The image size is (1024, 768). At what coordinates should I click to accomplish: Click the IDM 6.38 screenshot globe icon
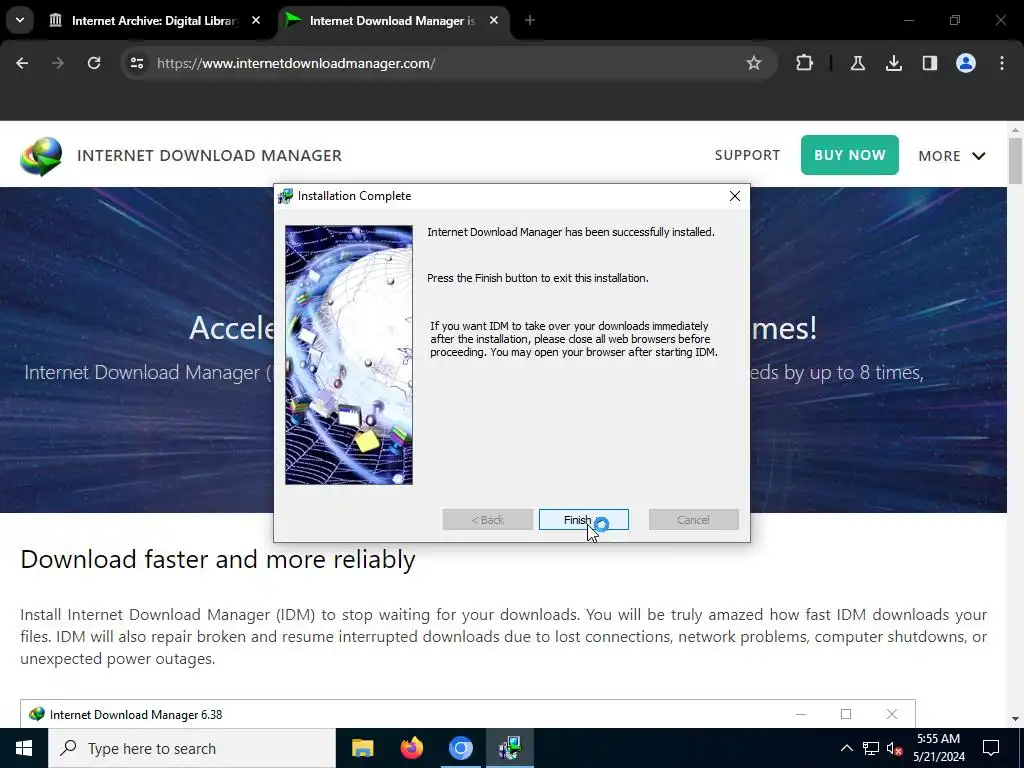pos(37,714)
